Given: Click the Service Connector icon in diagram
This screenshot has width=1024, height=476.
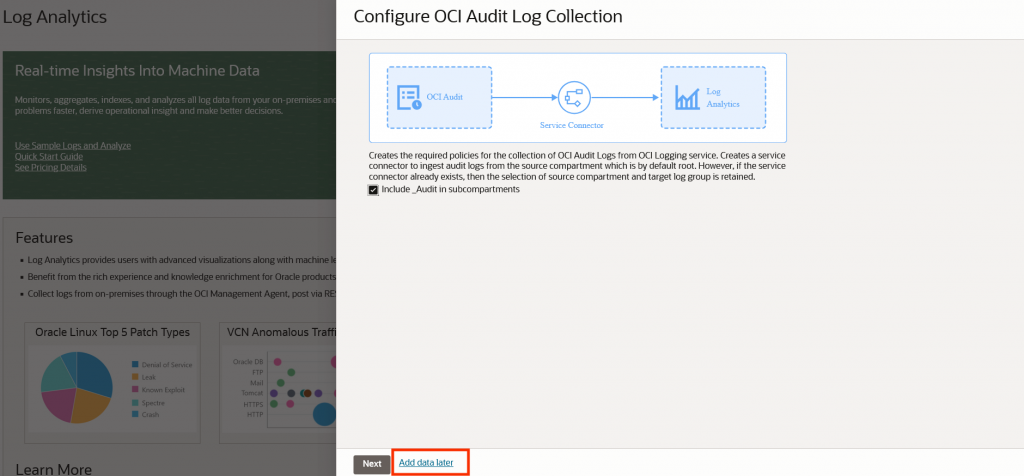Looking at the screenshot, I should coord(574,98).
